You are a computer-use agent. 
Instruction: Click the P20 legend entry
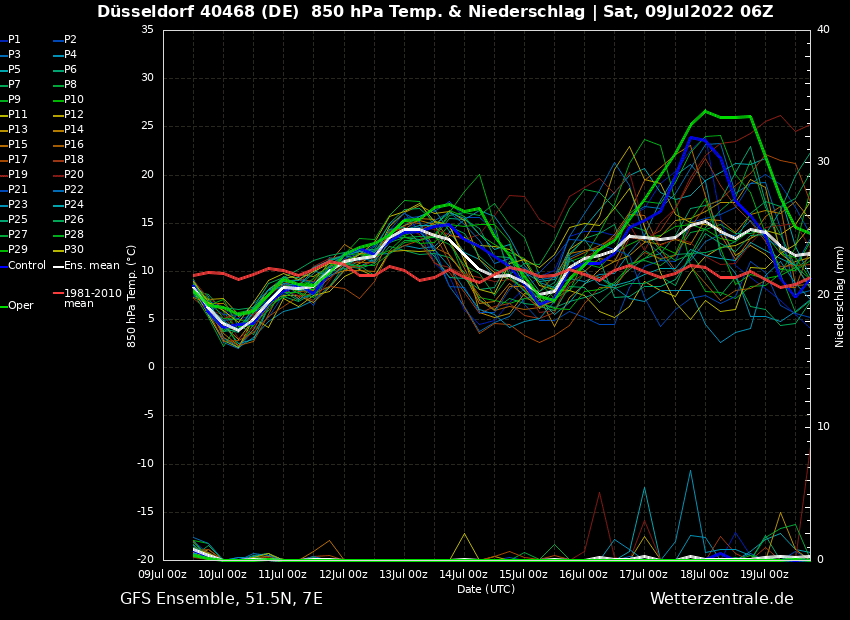[x=74, y=175]
